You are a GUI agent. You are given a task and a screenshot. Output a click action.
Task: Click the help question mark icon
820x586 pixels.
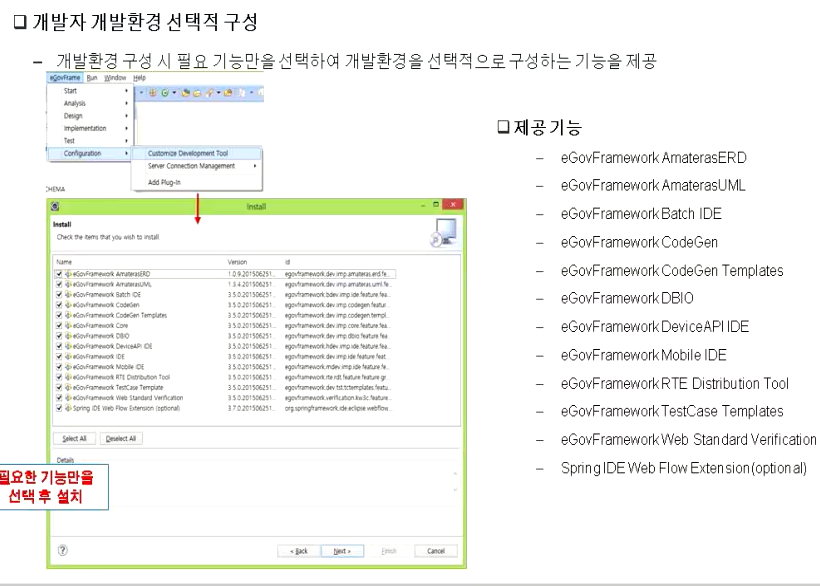coord(63,550)
